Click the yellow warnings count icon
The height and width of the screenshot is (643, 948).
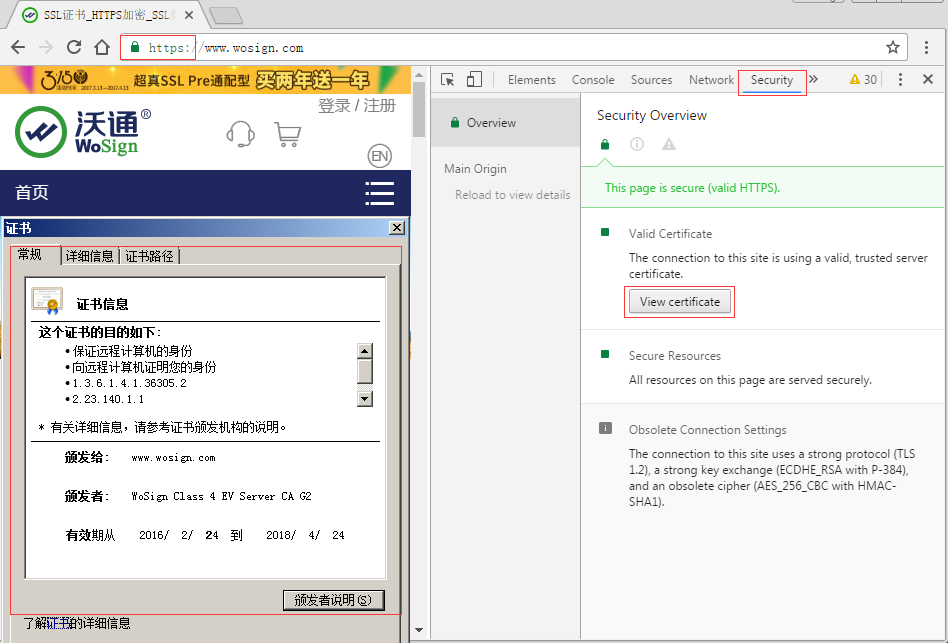coord(862,80)
